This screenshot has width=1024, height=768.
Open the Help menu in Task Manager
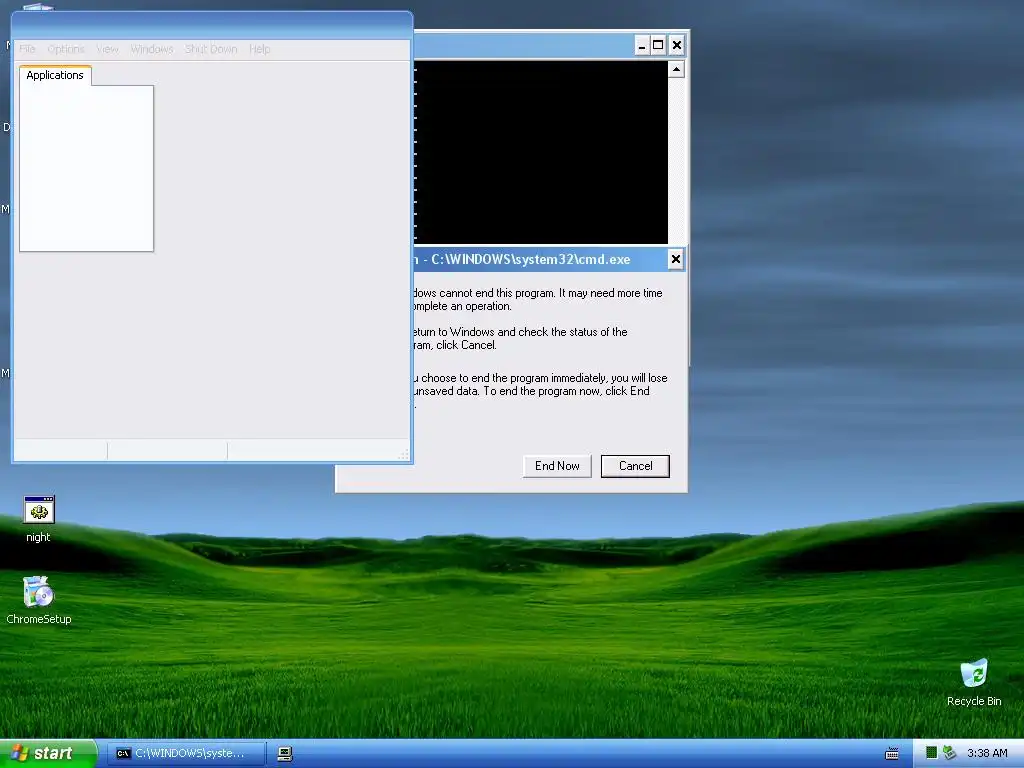tap(259, 49)
